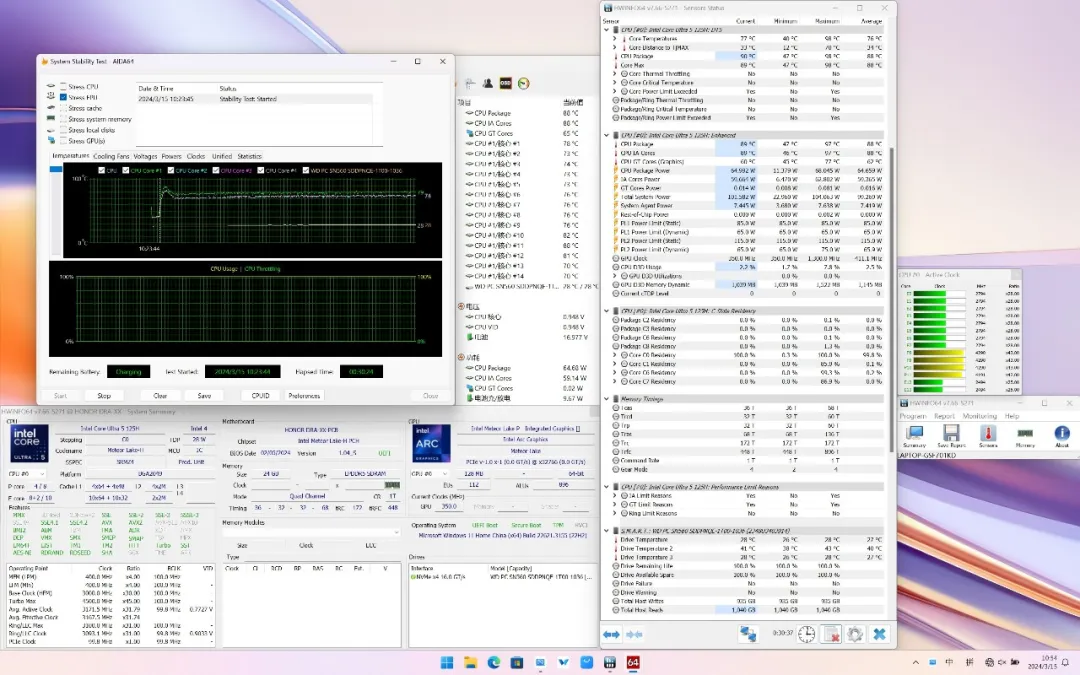Enable the Stress CPU checkbox
This screenshot has width=1080, height=675.
(x=64, y=88)
